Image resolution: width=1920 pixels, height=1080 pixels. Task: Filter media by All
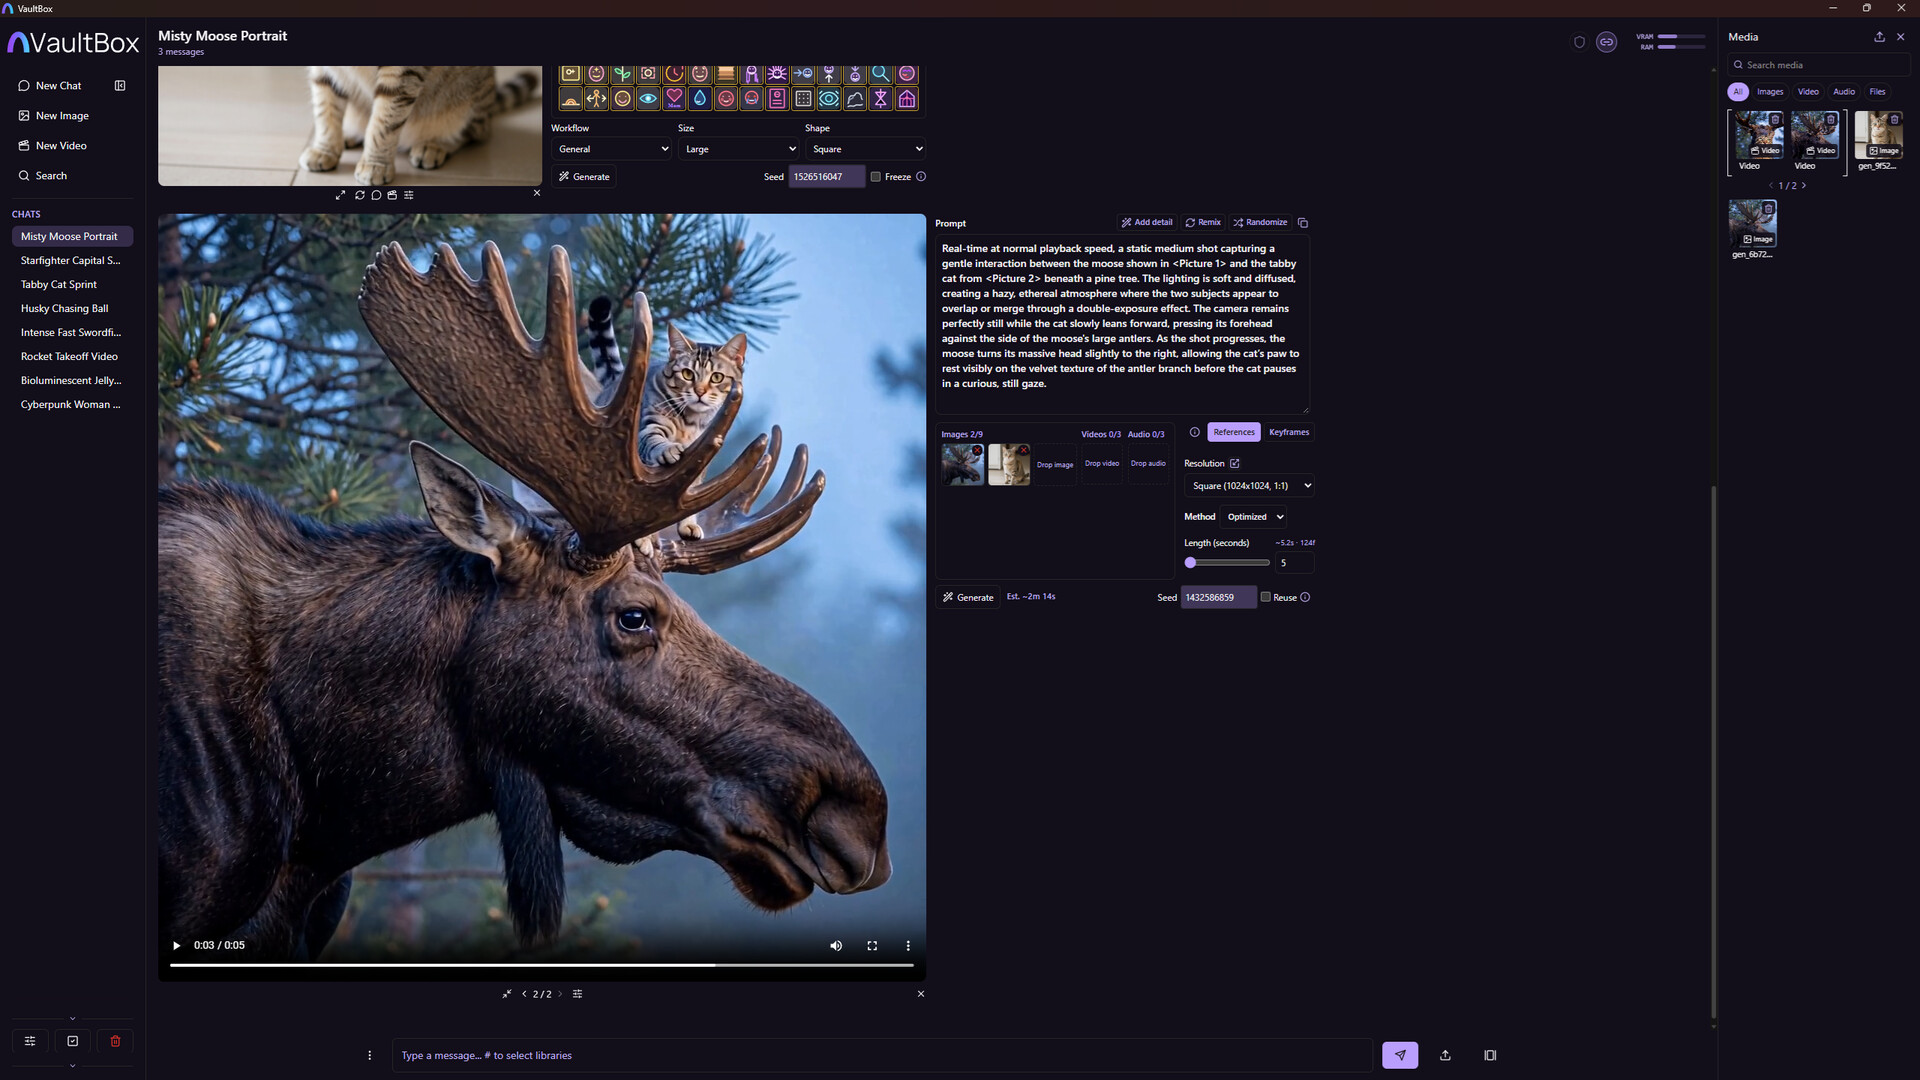1738,92
